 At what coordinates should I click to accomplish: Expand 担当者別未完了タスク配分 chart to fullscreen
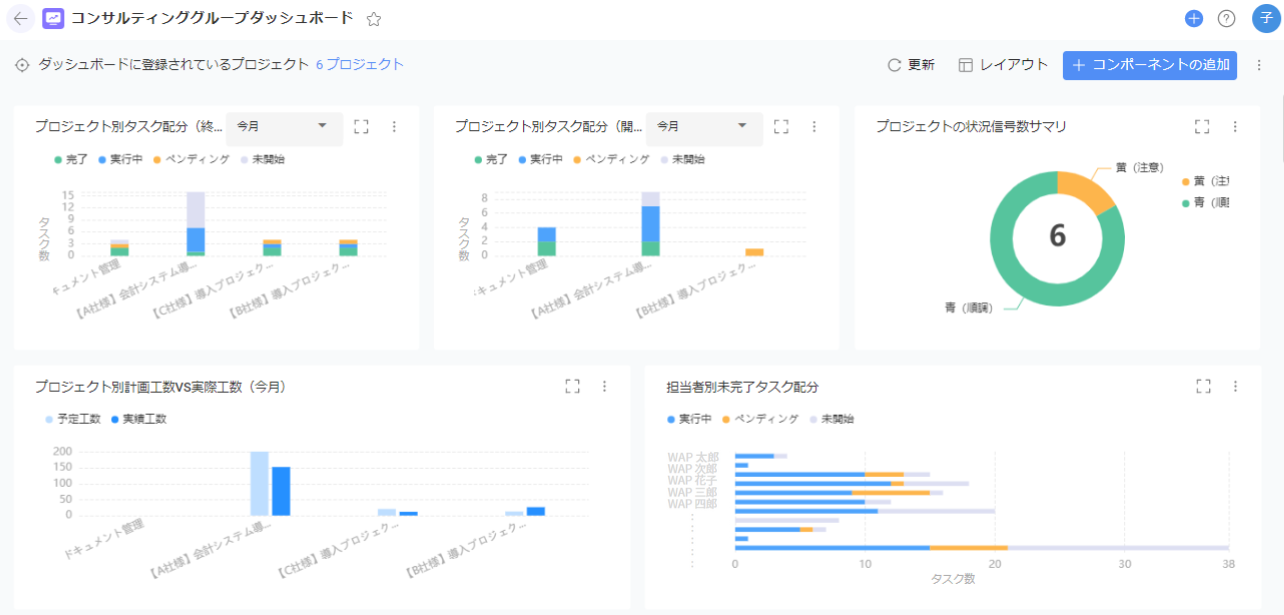(x=1203, y=386)
